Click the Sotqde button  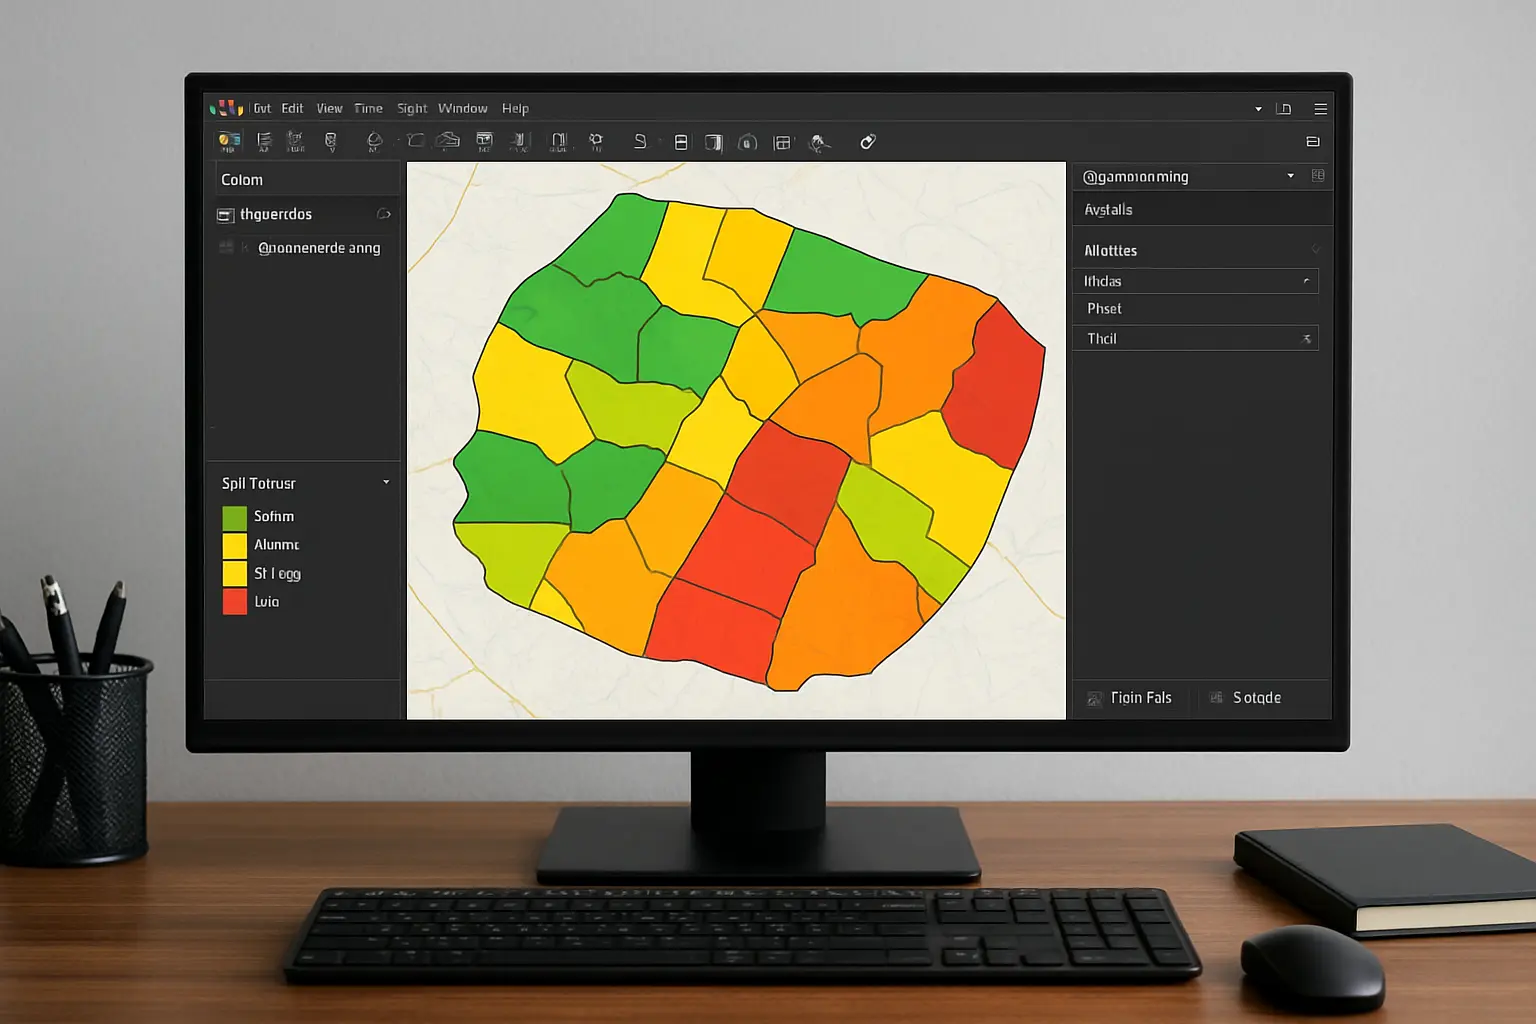coord(1246,698)
